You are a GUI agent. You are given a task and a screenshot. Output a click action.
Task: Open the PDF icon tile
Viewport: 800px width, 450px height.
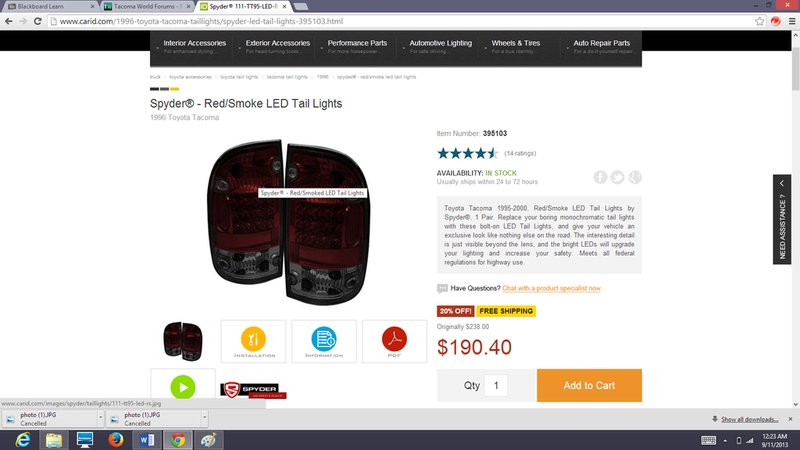pos(394,341)
